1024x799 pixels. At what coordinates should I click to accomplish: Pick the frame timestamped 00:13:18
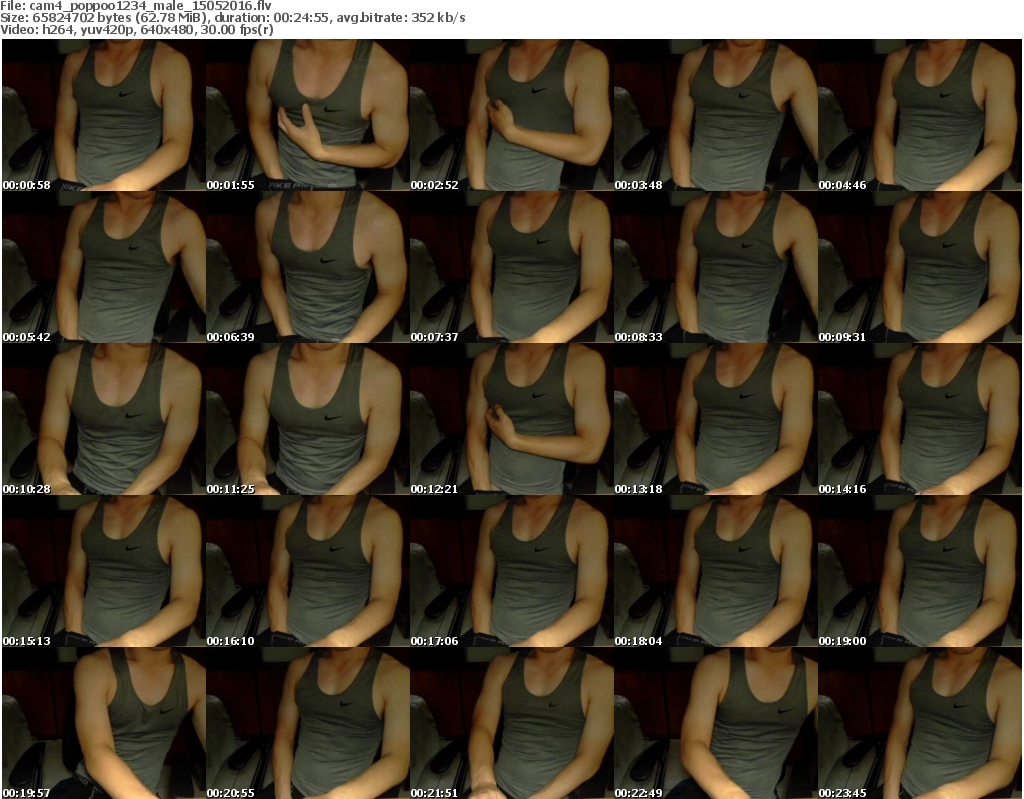coord(716,419)
